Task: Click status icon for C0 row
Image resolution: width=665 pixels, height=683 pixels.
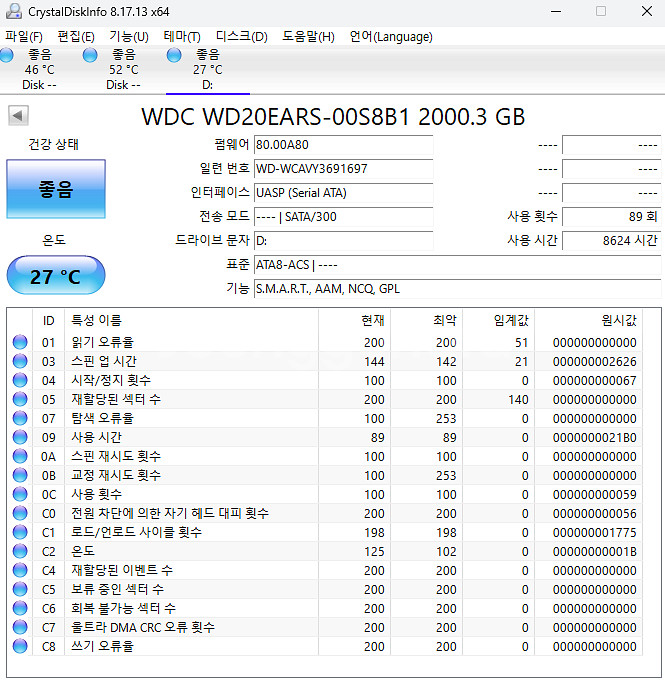Action: click(x=20, y=513)
